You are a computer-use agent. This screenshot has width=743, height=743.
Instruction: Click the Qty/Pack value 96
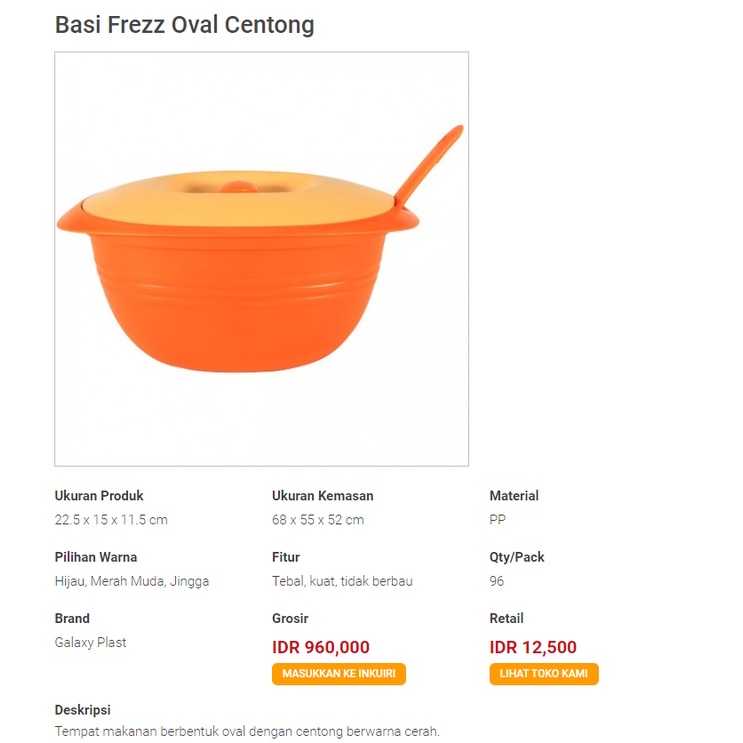(x=497, y=581)
